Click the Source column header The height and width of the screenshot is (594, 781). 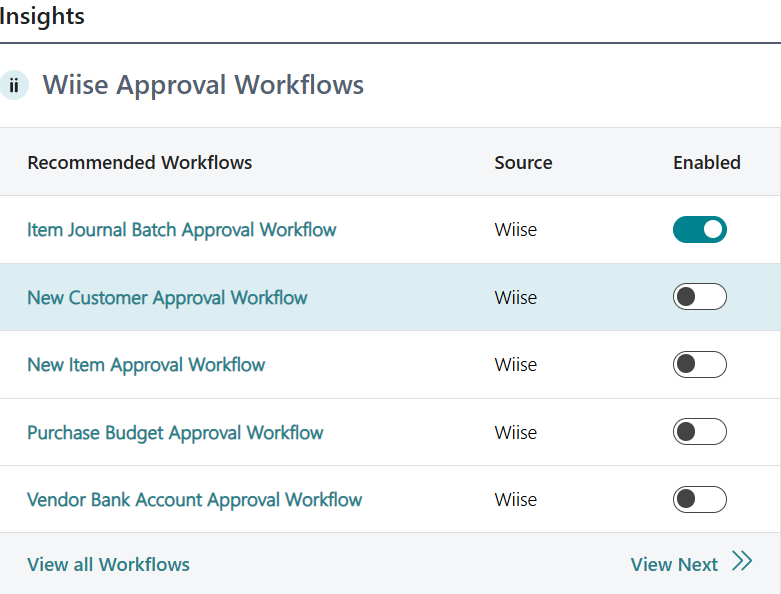pos(523,163)
